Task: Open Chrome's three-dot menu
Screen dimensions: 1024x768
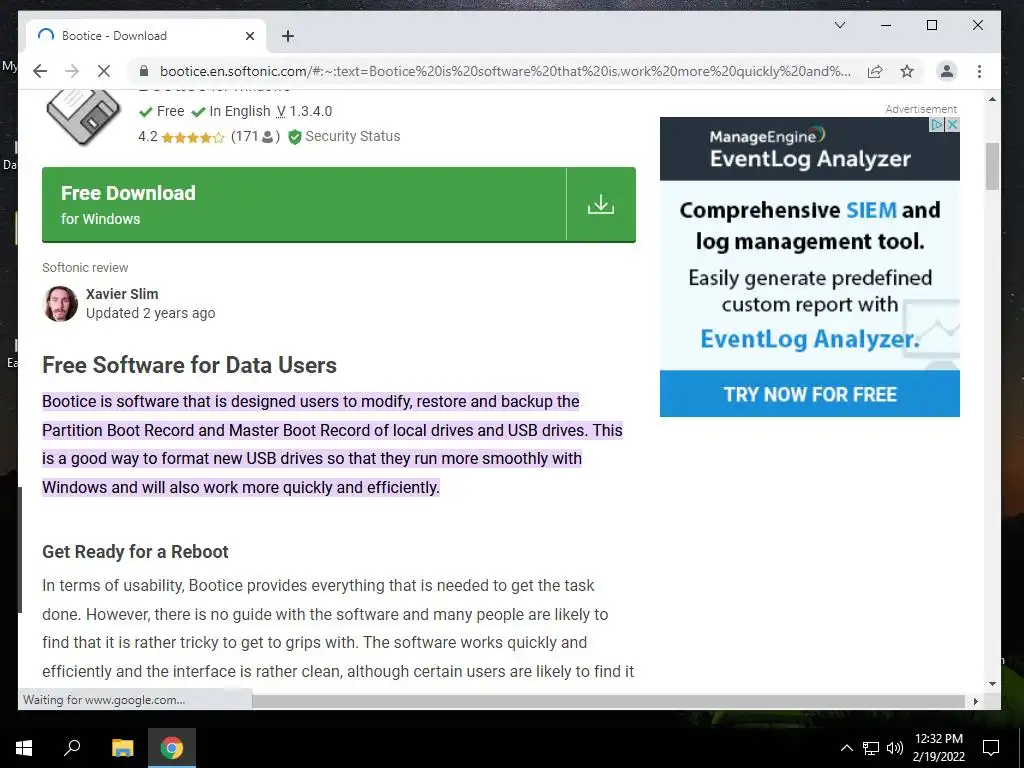Action: tap(979, 71)
